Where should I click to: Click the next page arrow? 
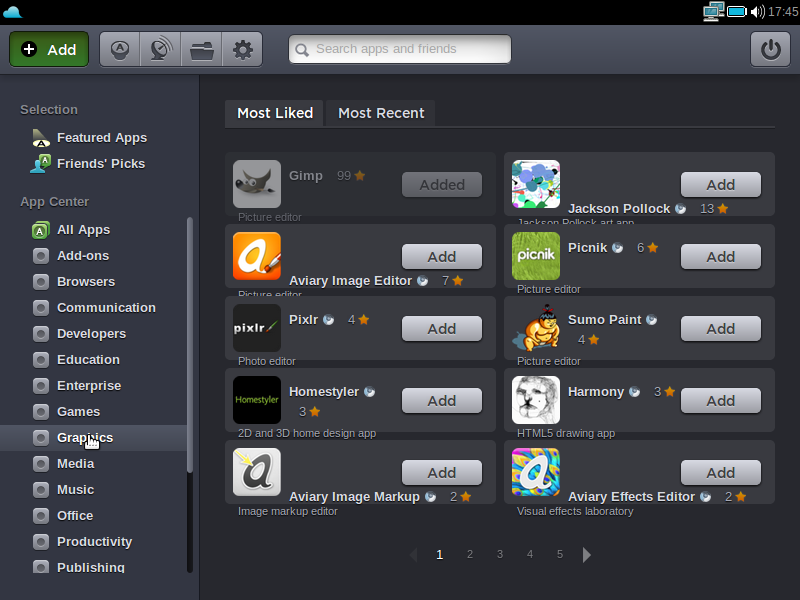point(587,555)
